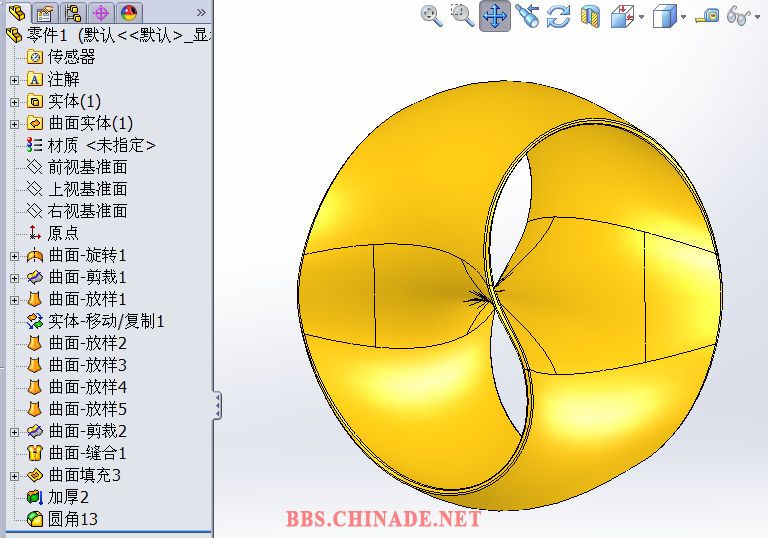The width and height of the screenshot is (768, 538).
Task: Select the 圆角13 fillet feature
Action: tap(72, 519)
